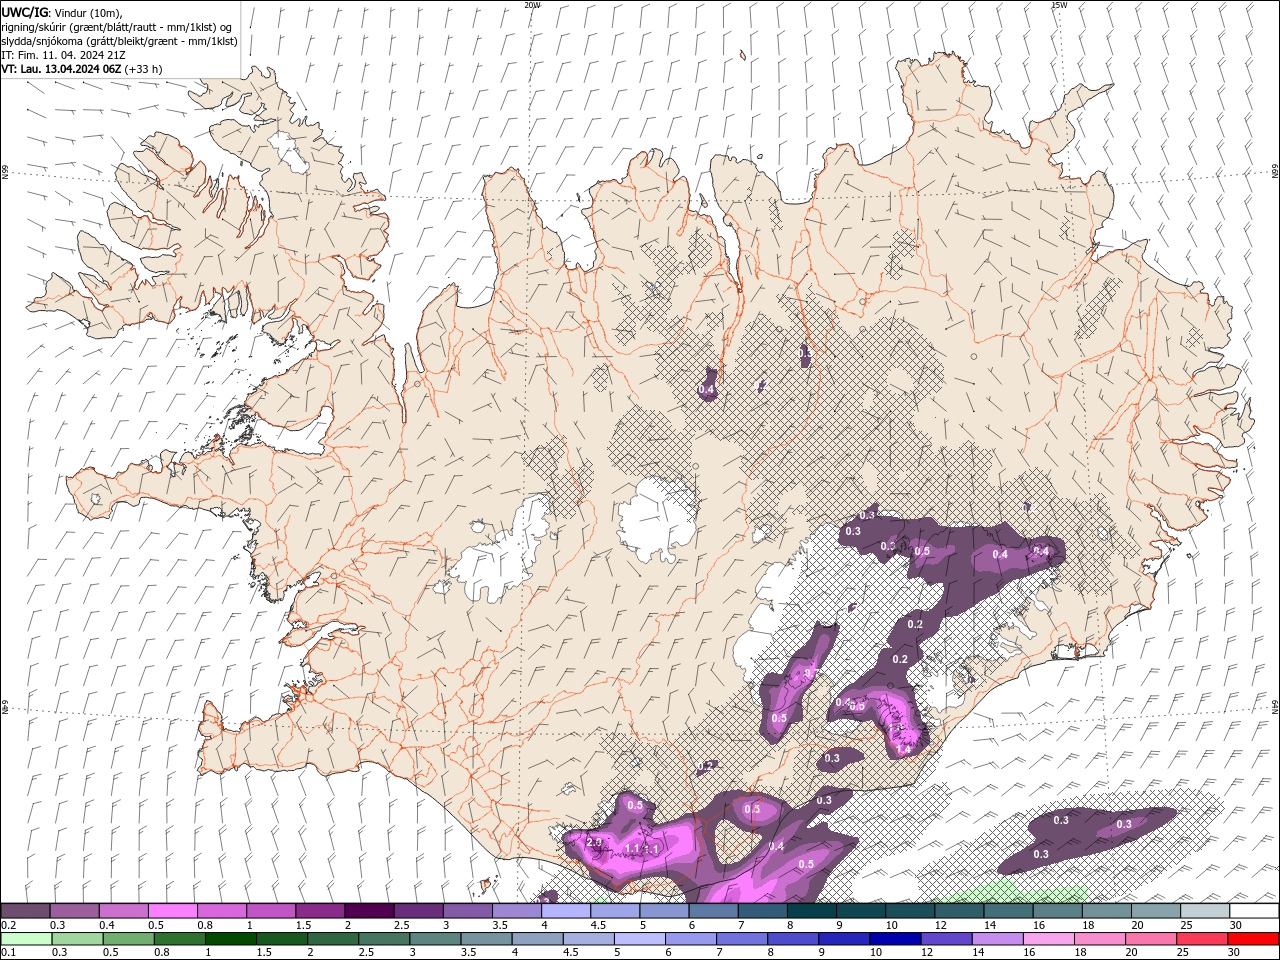1280x960 pixels.
Task: Click the 0.2–0.3 dark mauve snow legend swatch
Action: [x=25, y=910]
